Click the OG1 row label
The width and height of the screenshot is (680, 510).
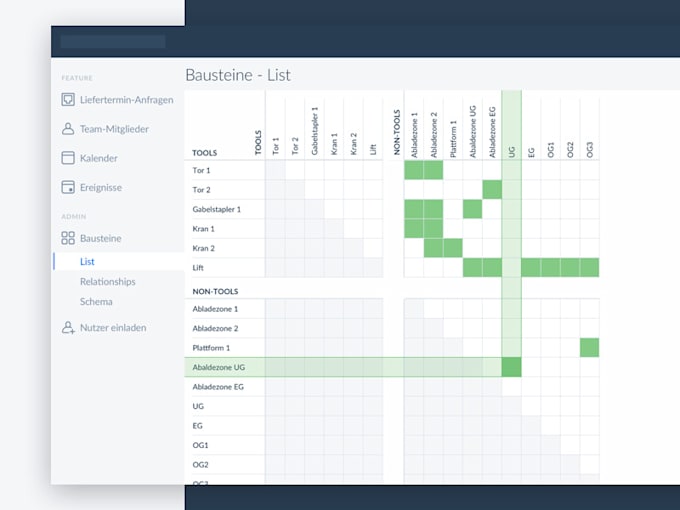[x=200, y=445]
